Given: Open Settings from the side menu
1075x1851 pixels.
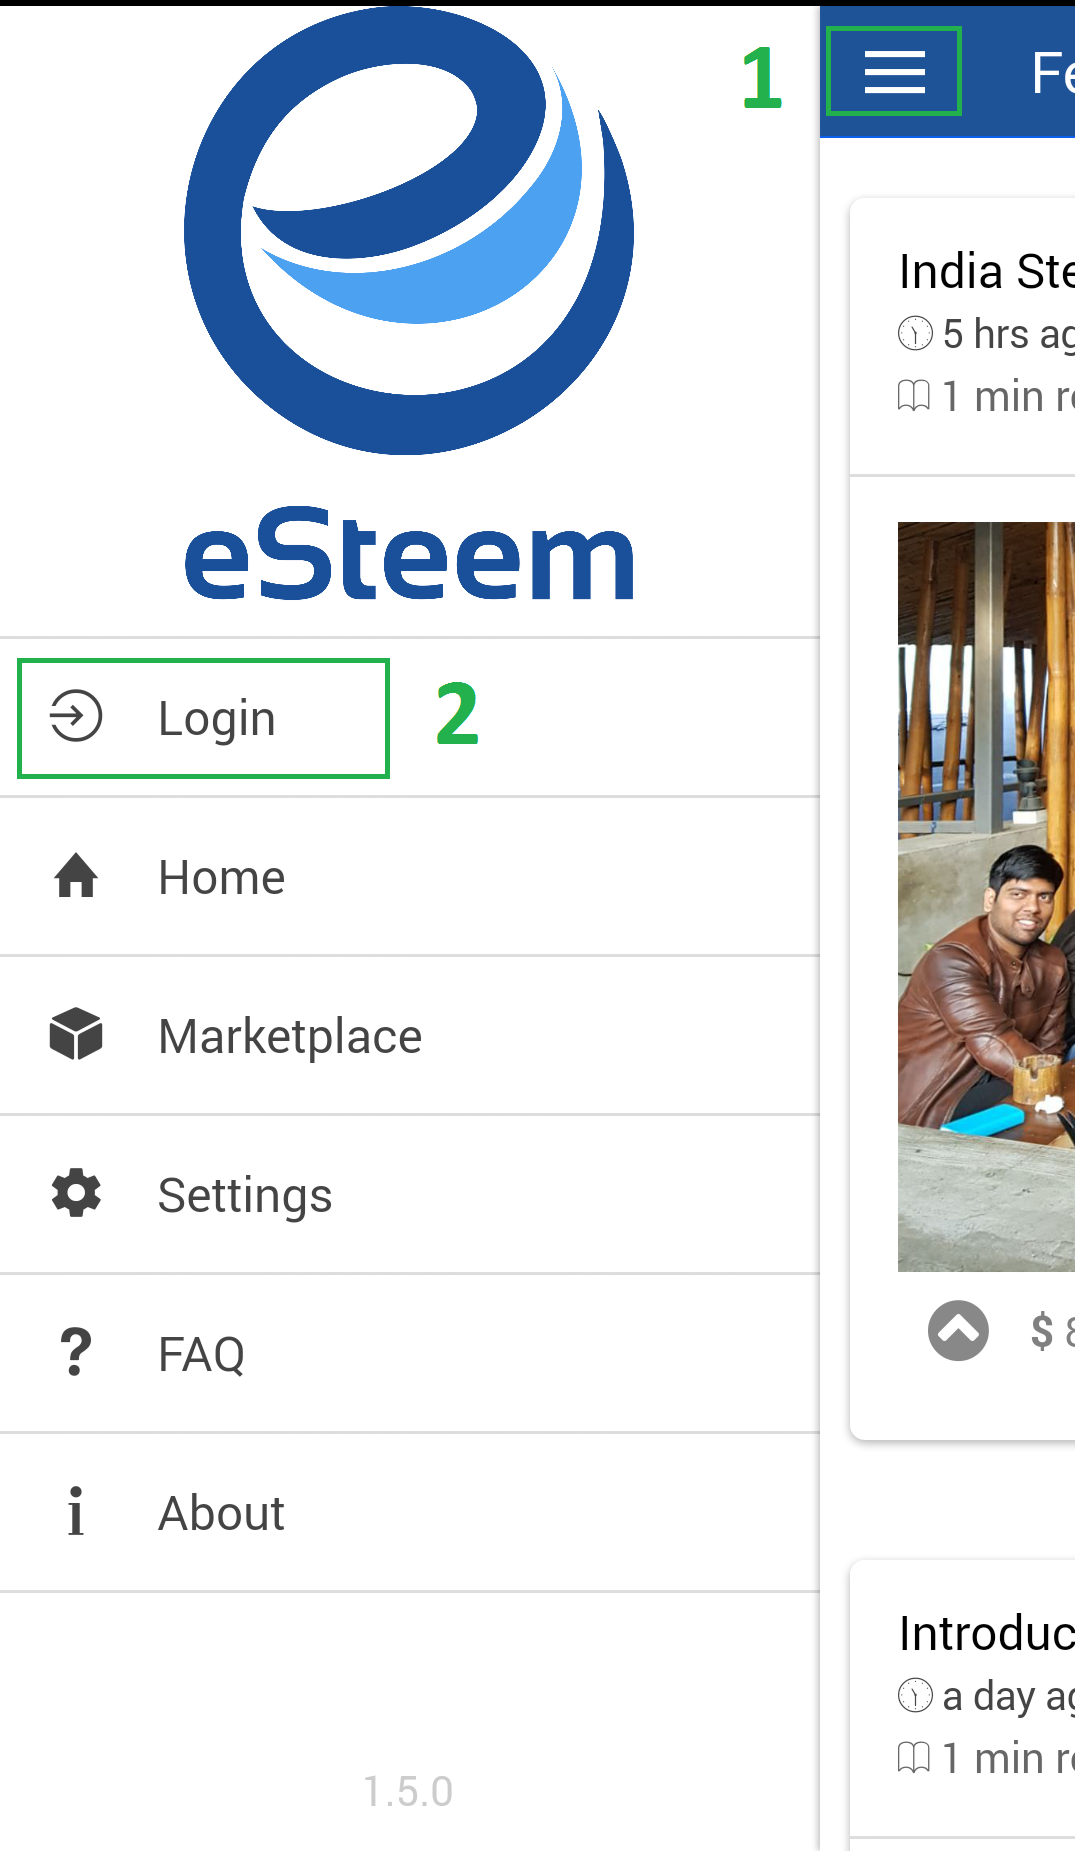Looking at the screenshot, I should click(x=245, y=1195).
